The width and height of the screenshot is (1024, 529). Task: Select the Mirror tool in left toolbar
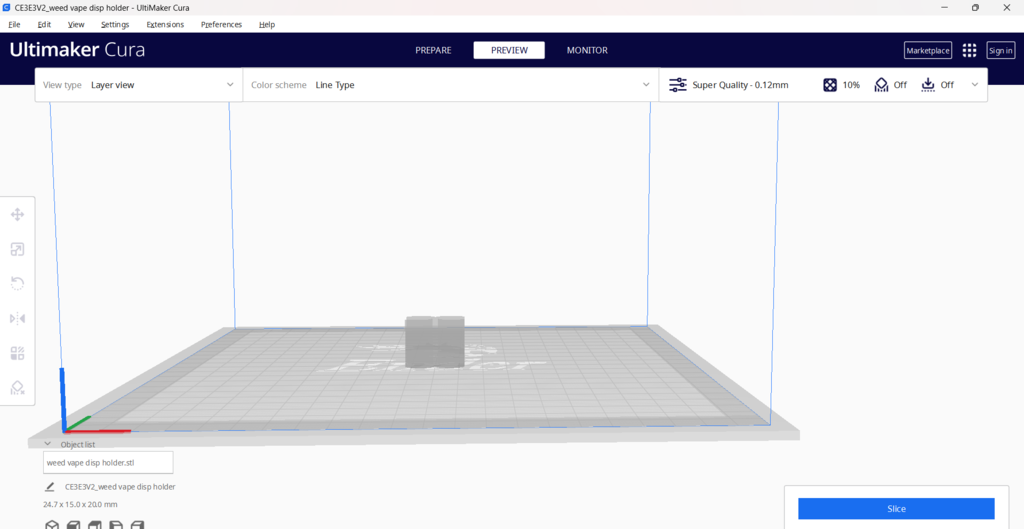pos(17,318)
